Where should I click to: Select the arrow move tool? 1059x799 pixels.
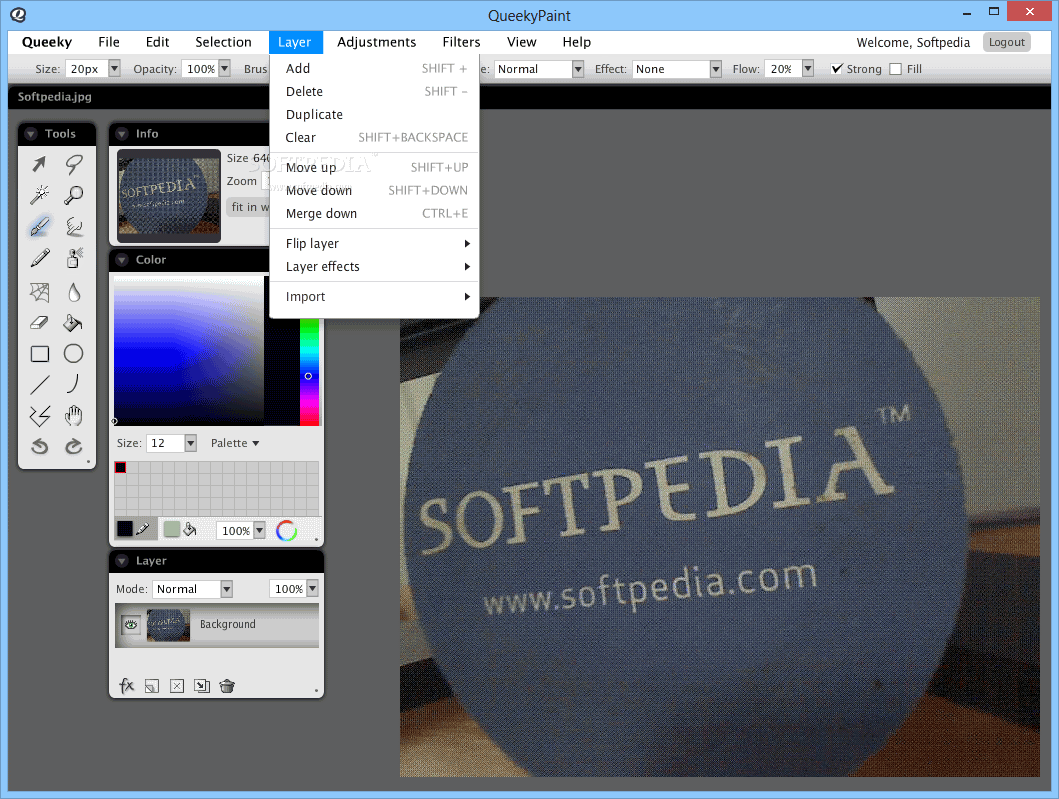pos(39,163)
